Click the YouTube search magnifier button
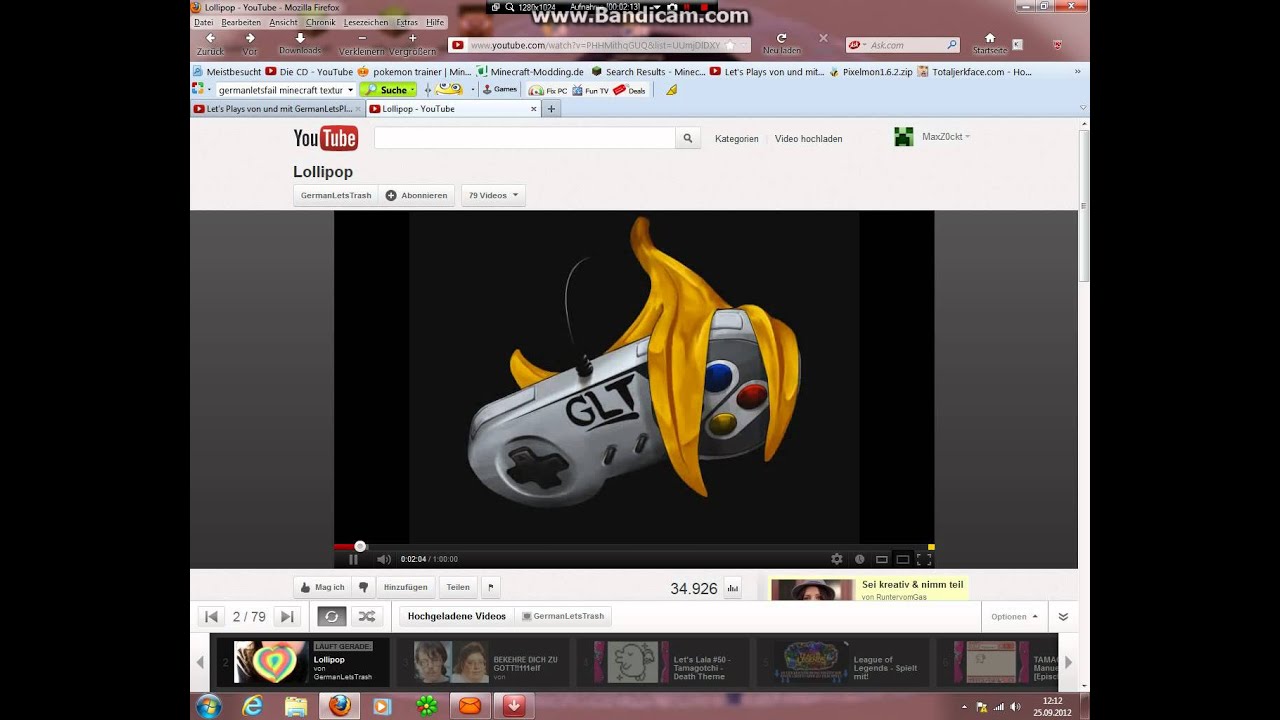 (x=687, y=139)
